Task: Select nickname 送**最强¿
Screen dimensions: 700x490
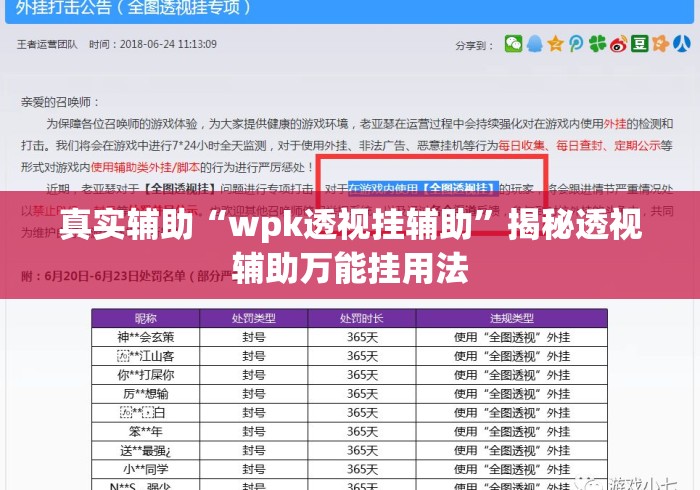Action: pyautogui.click(x=146, y=451)
